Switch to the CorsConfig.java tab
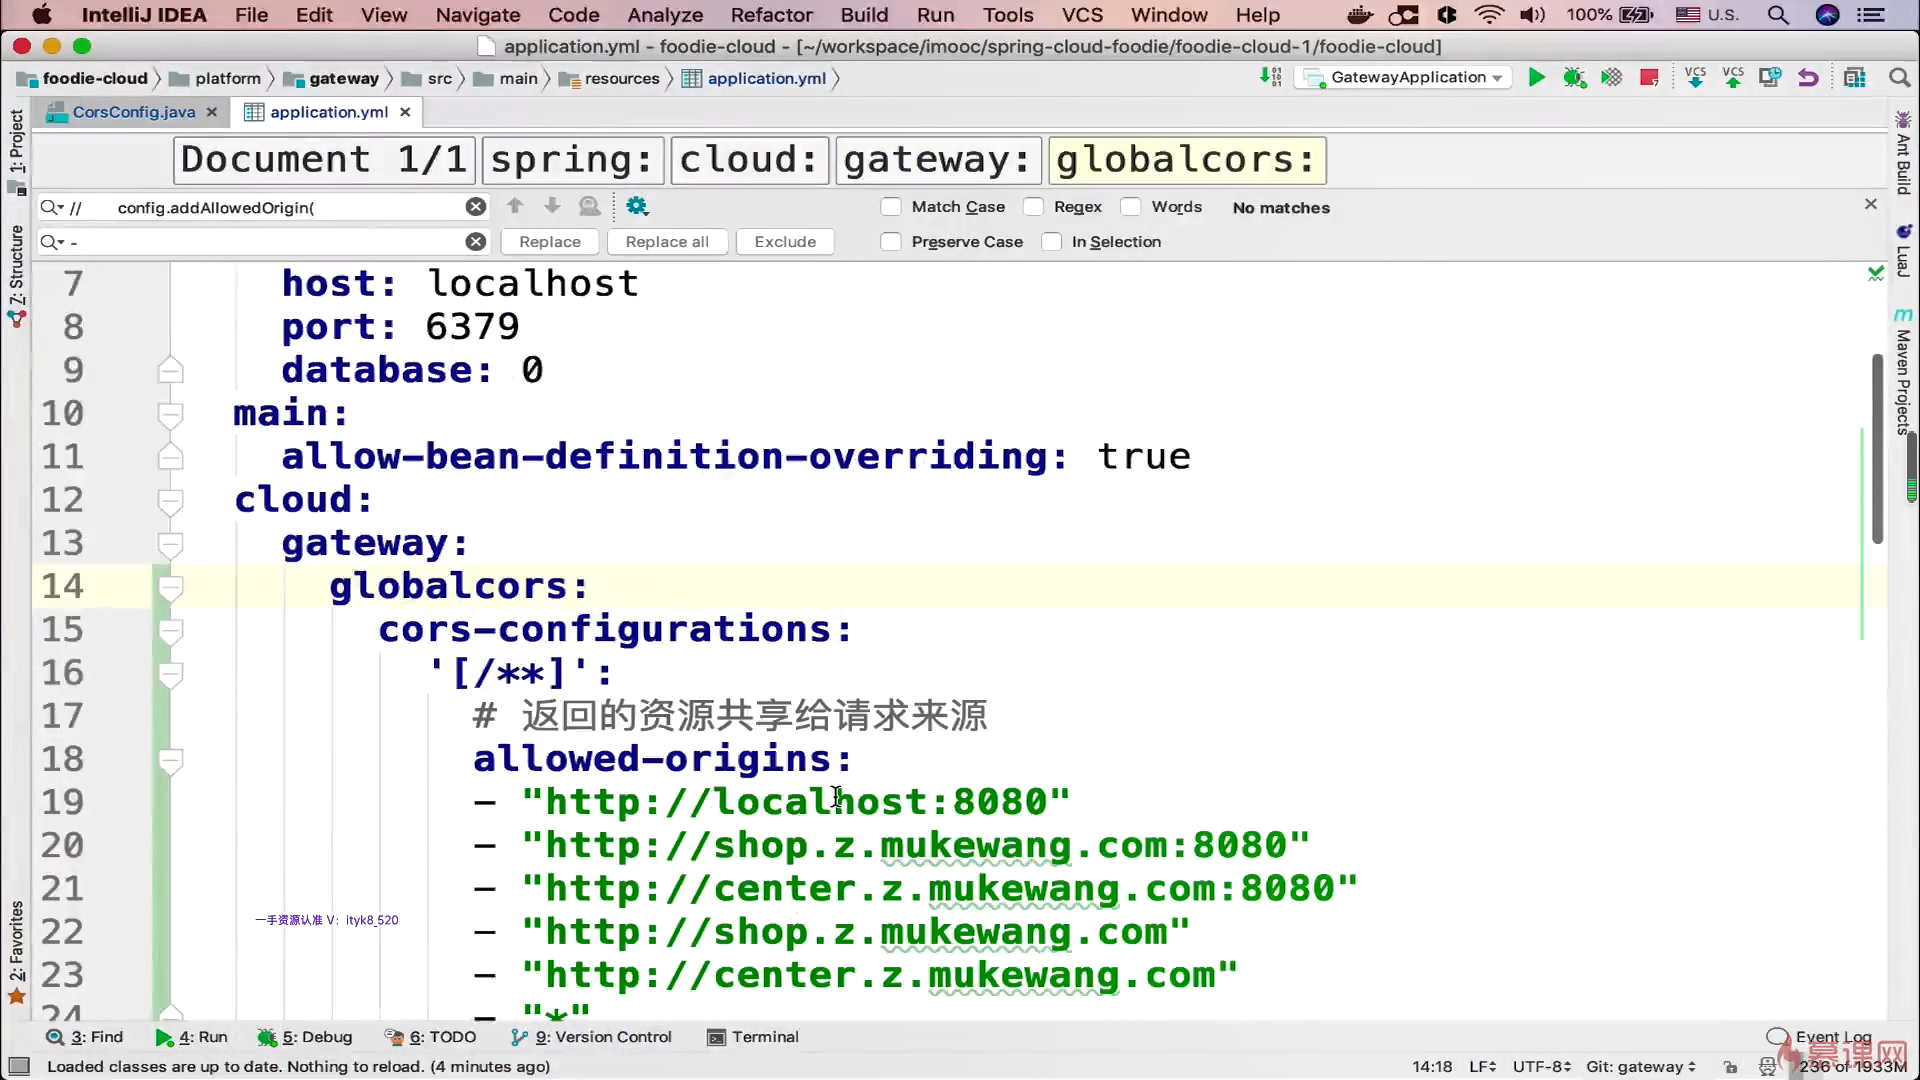 [133, 112]
